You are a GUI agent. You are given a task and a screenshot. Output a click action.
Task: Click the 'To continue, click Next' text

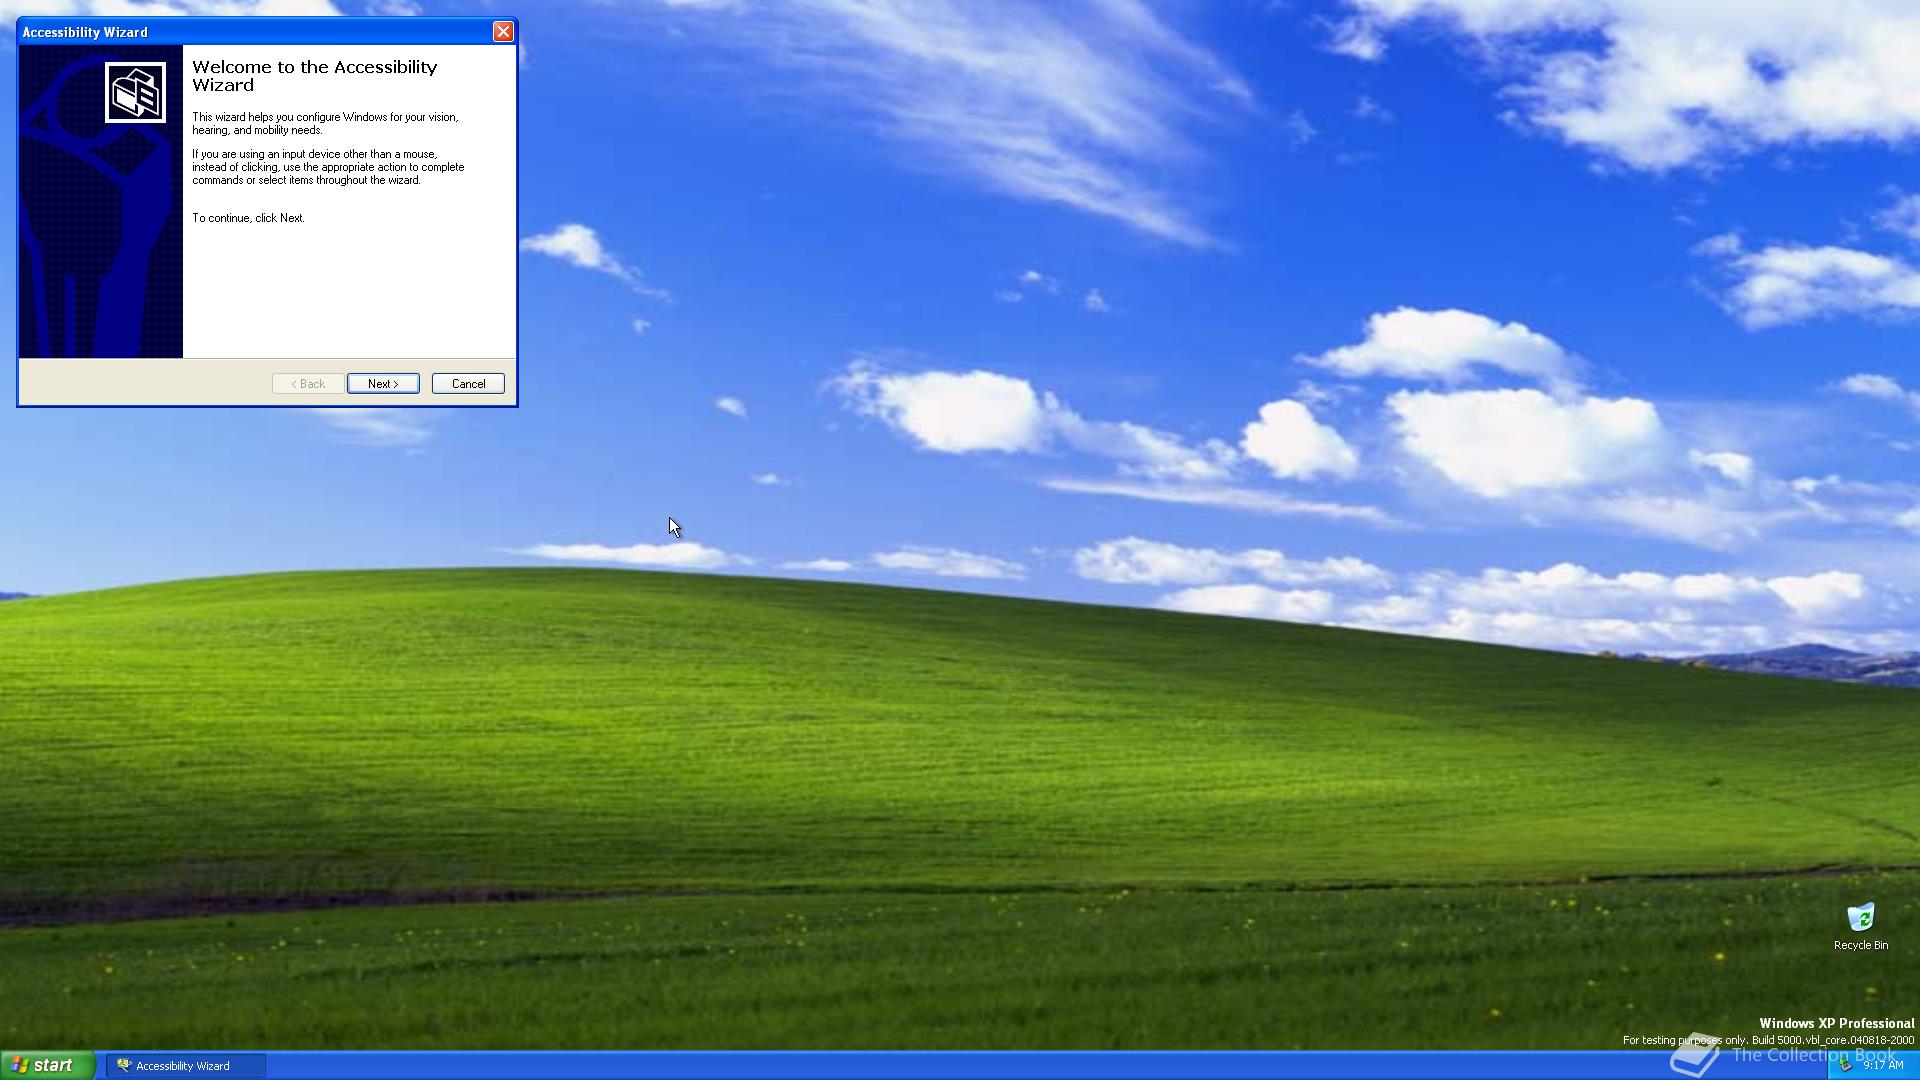tap(248, 218)
